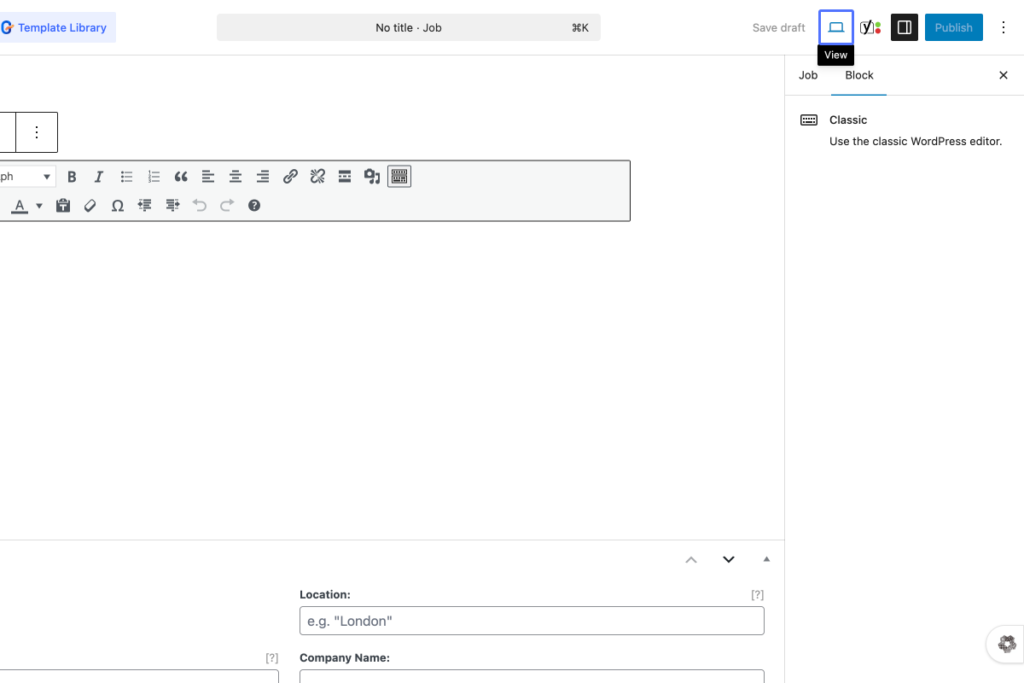Viewport: 1024px width, 683px height.
Task: Toggle paste as text clipboard icon
Action: click(63, 206)
